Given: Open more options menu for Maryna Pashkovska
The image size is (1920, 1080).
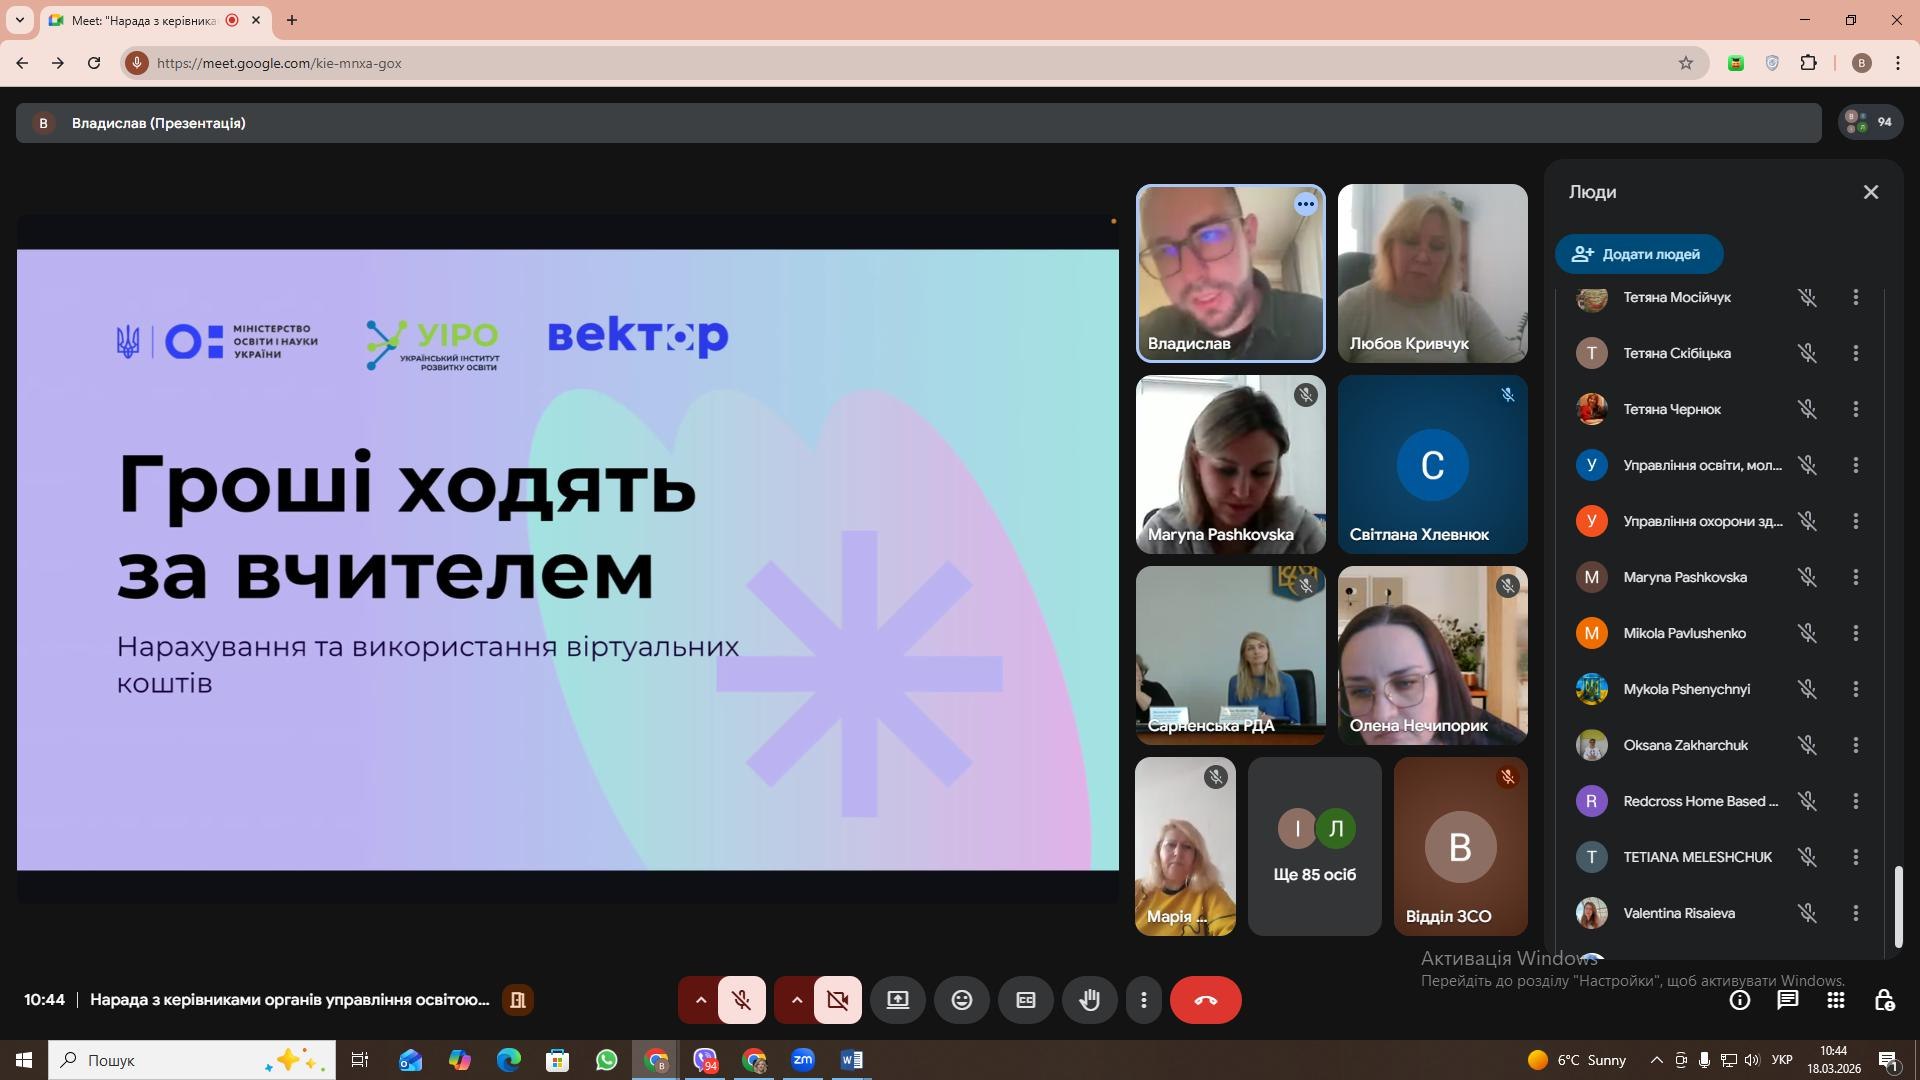Looking at the screenshot, I should pos(1855,577).
